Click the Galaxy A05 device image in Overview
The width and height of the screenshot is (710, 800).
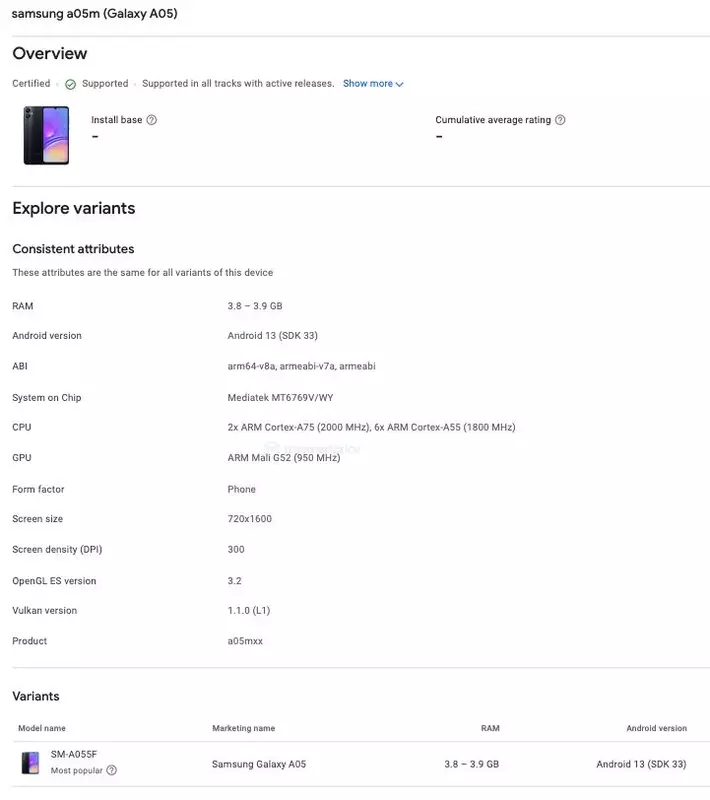(46, 135)
